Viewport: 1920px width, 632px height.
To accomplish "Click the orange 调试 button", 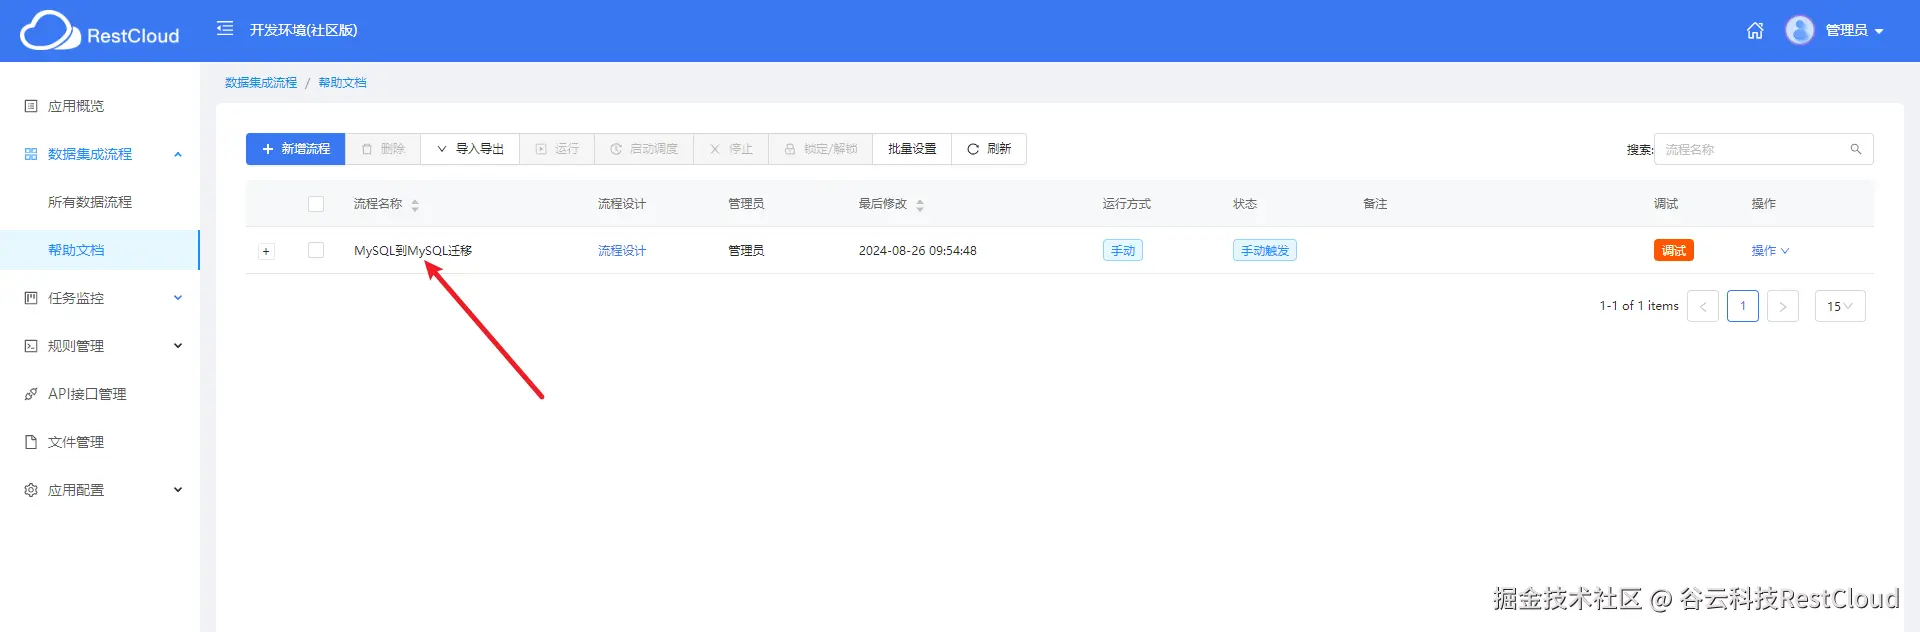I will [1674, 251].
